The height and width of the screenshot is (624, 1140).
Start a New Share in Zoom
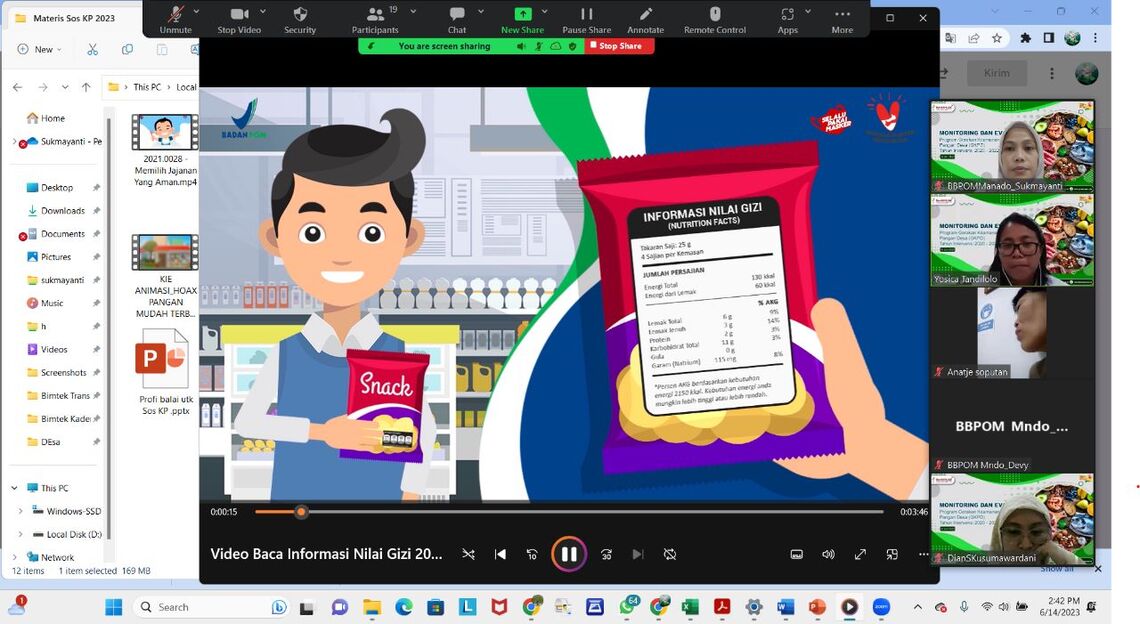click(522, 18)
